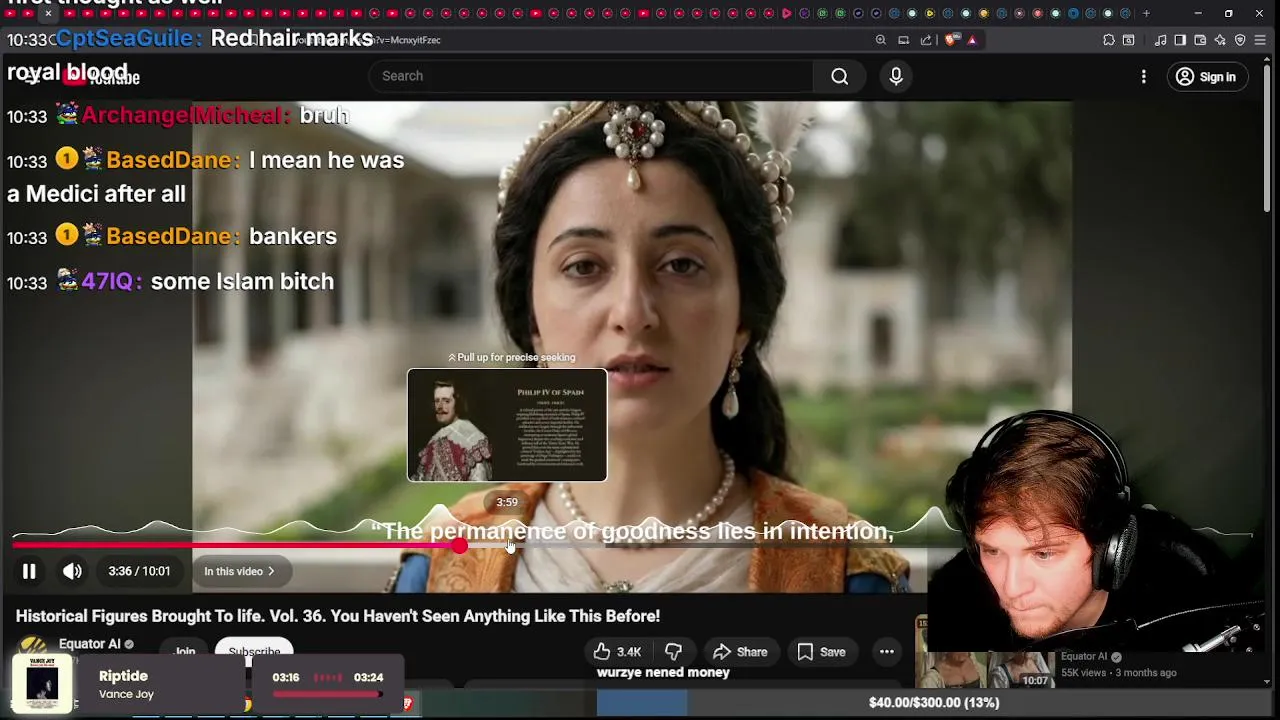Click the video title text
1280x720 pixels.
(x=338, y=616)
